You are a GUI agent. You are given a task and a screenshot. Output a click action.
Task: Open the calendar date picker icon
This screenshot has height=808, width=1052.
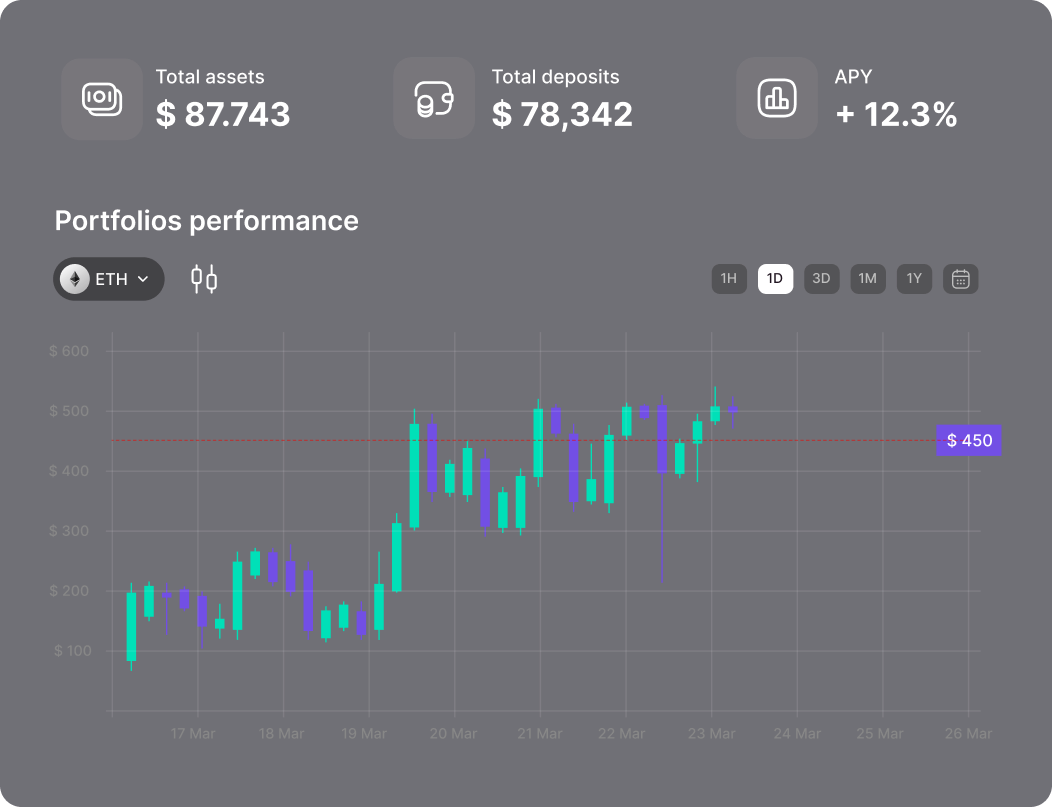961,279
